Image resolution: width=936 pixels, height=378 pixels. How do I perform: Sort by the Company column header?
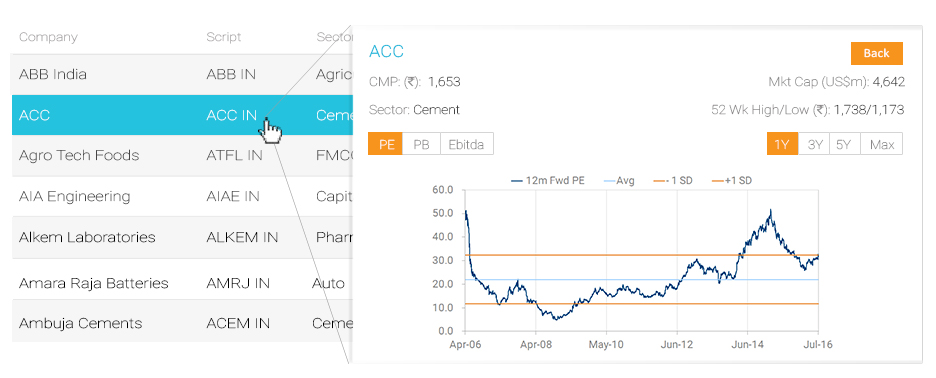[x=48, y=37]
